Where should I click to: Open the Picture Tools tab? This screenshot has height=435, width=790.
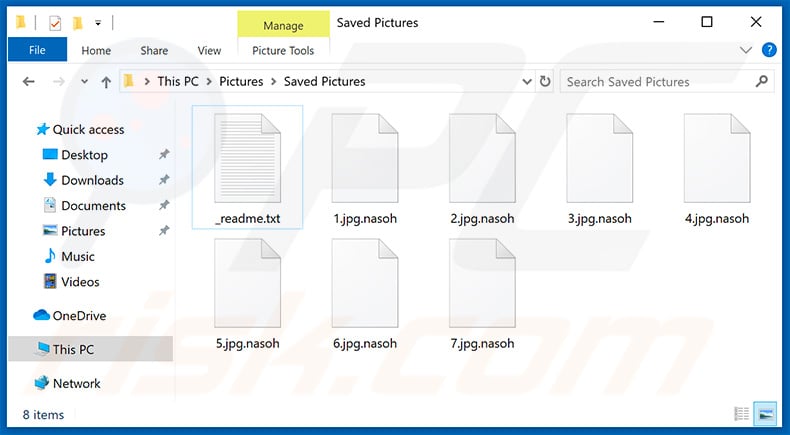pyautogui.click(x=283, y=50)
